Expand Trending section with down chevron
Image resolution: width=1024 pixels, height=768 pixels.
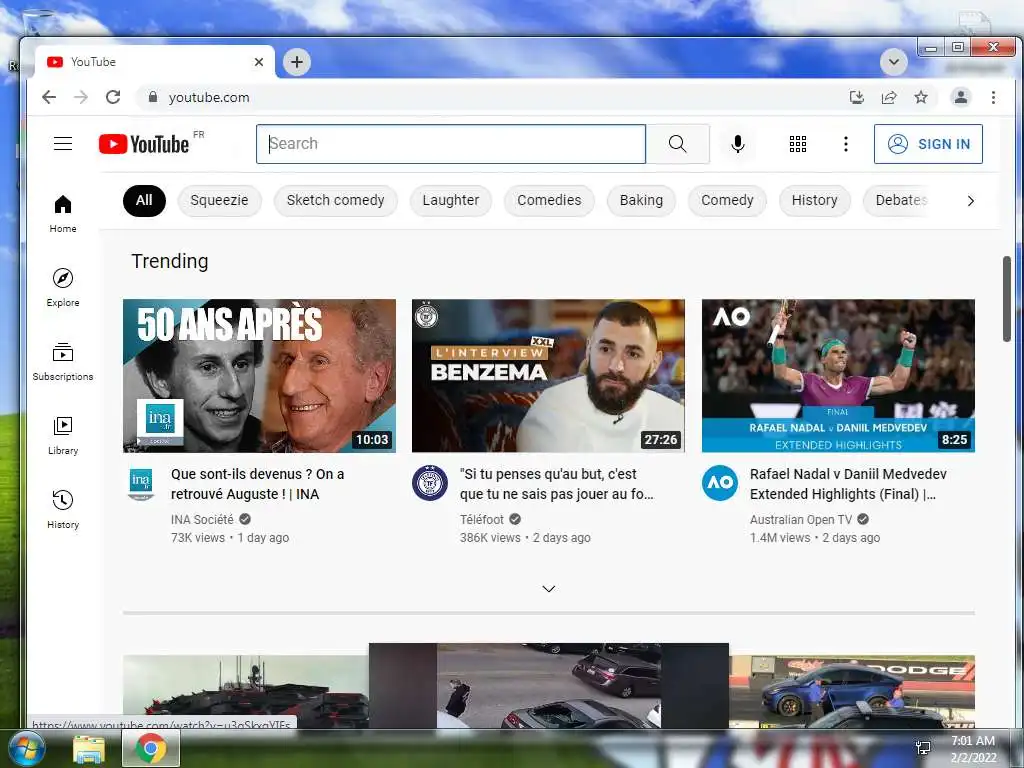(549, 589)
